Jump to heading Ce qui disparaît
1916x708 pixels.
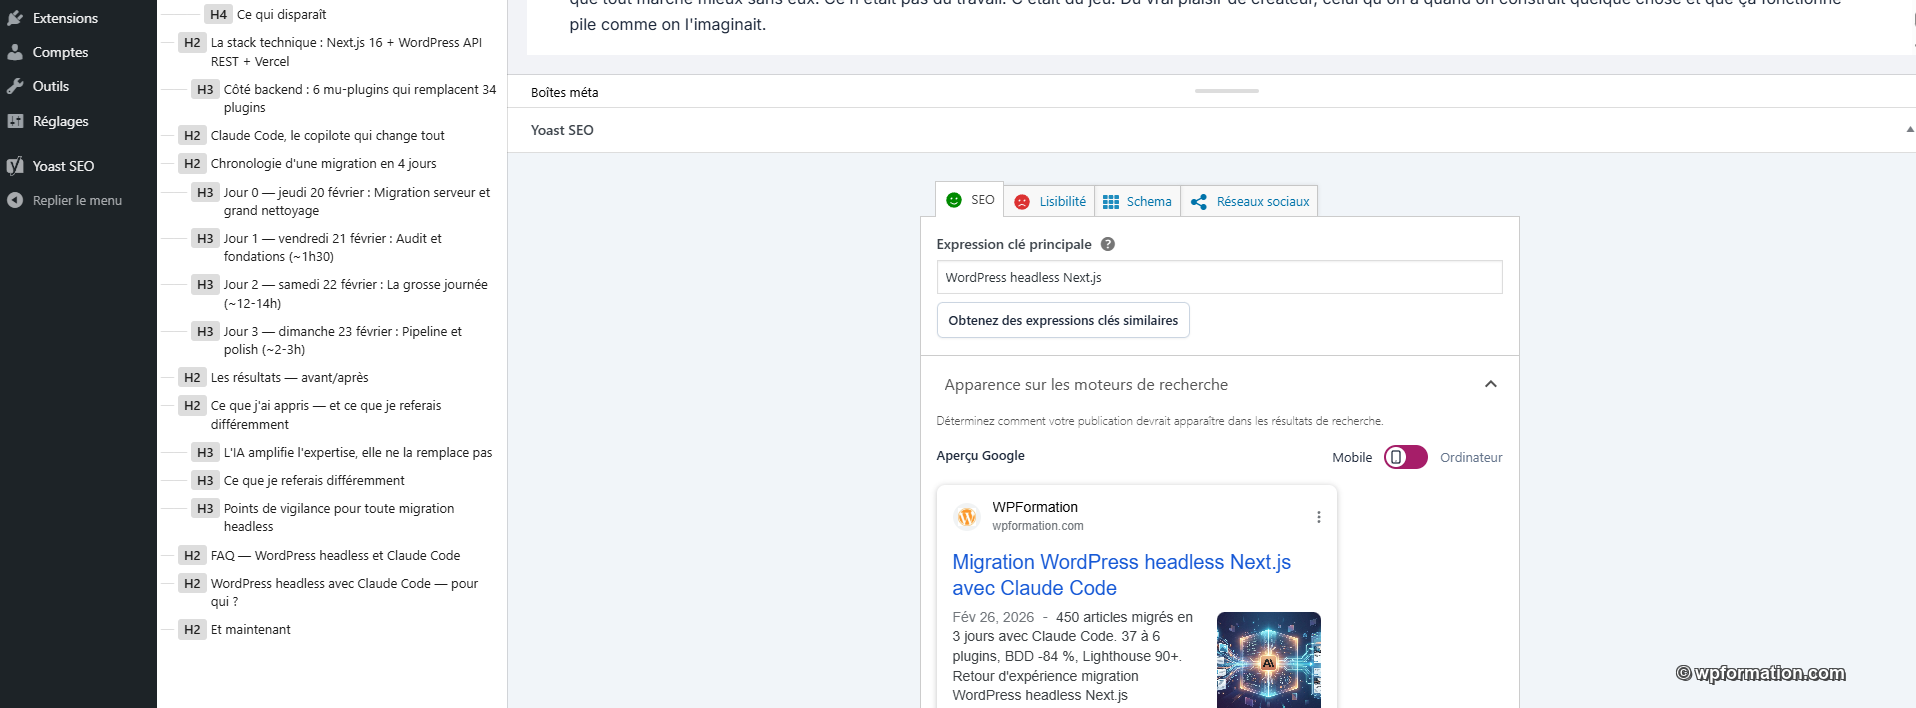tap(281, 14)
